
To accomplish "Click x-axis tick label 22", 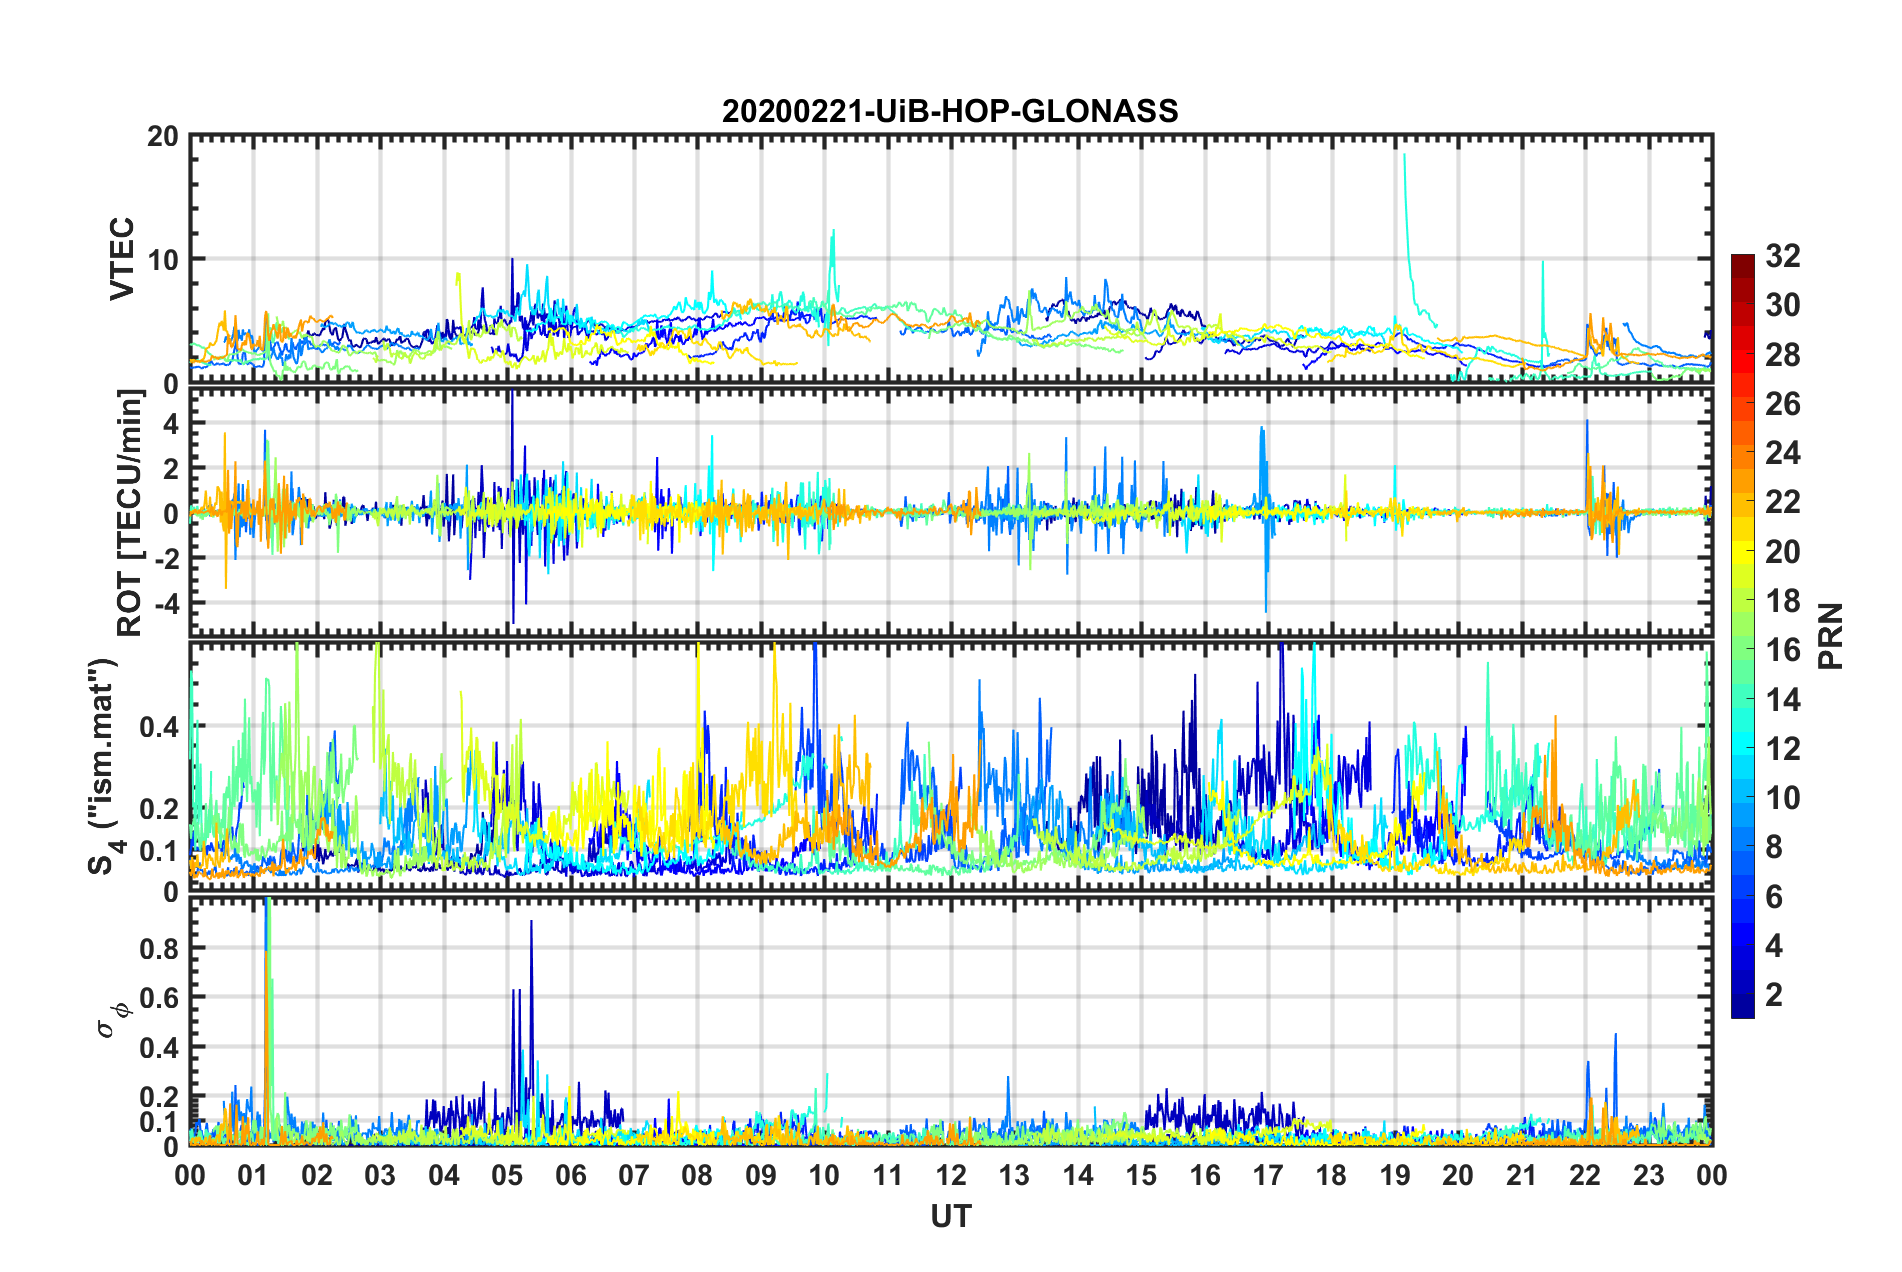I will pyautogui.click(x=1585, y=1175).
